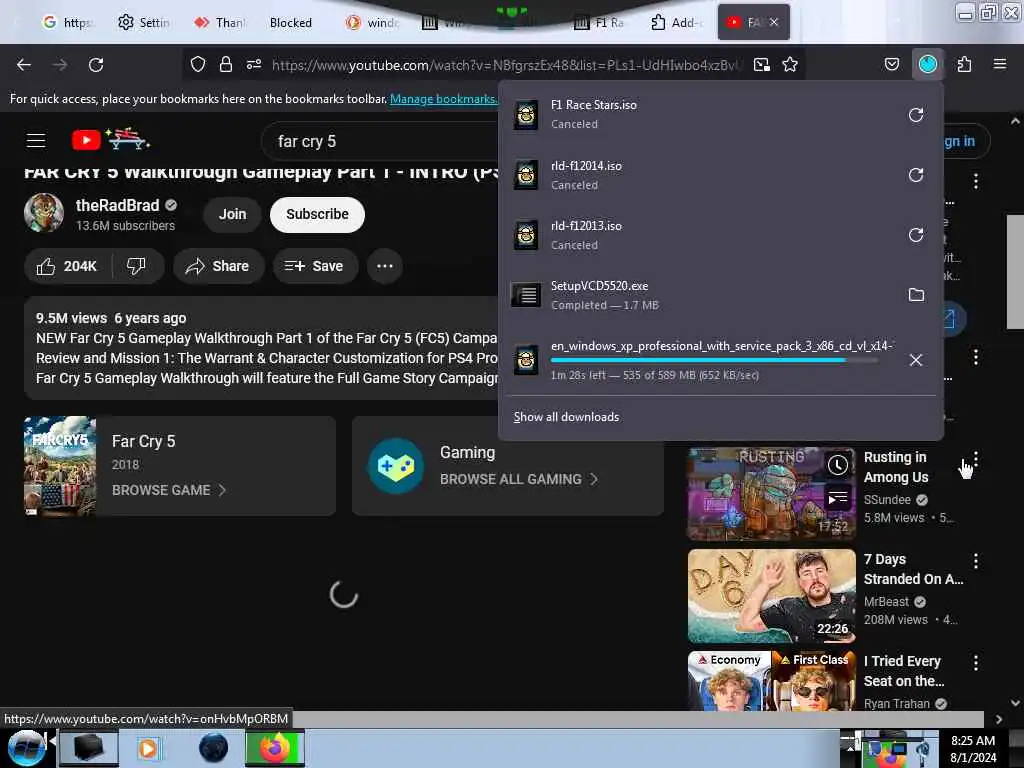Open the Far Cry 5 game cover thumbnail
The height and width of the screenshot is (768, 1024).
(x=60, y=466)
